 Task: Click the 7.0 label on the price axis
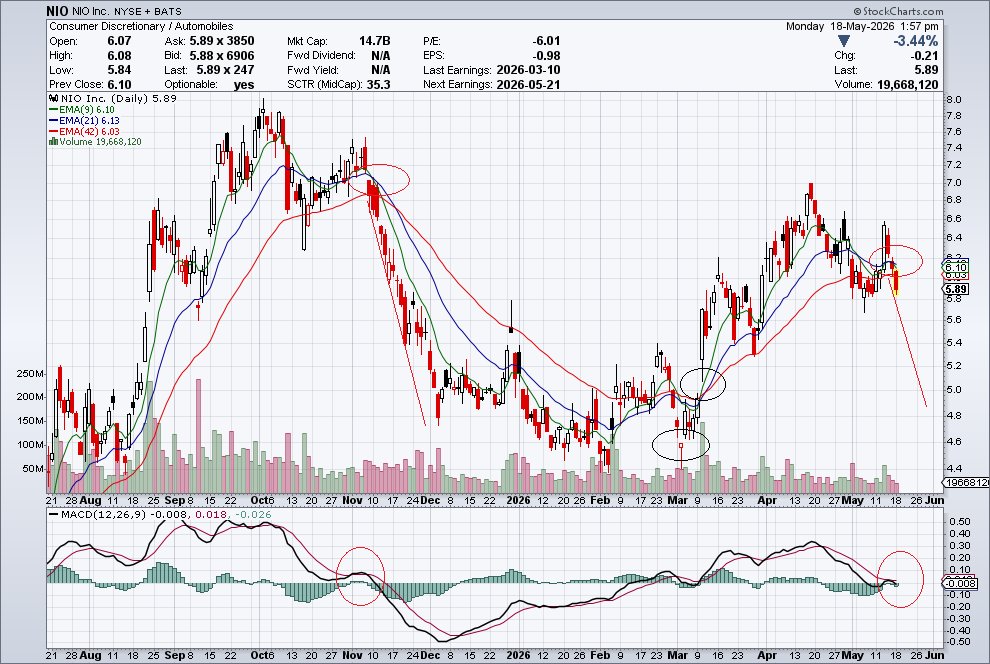pos(954,183)
